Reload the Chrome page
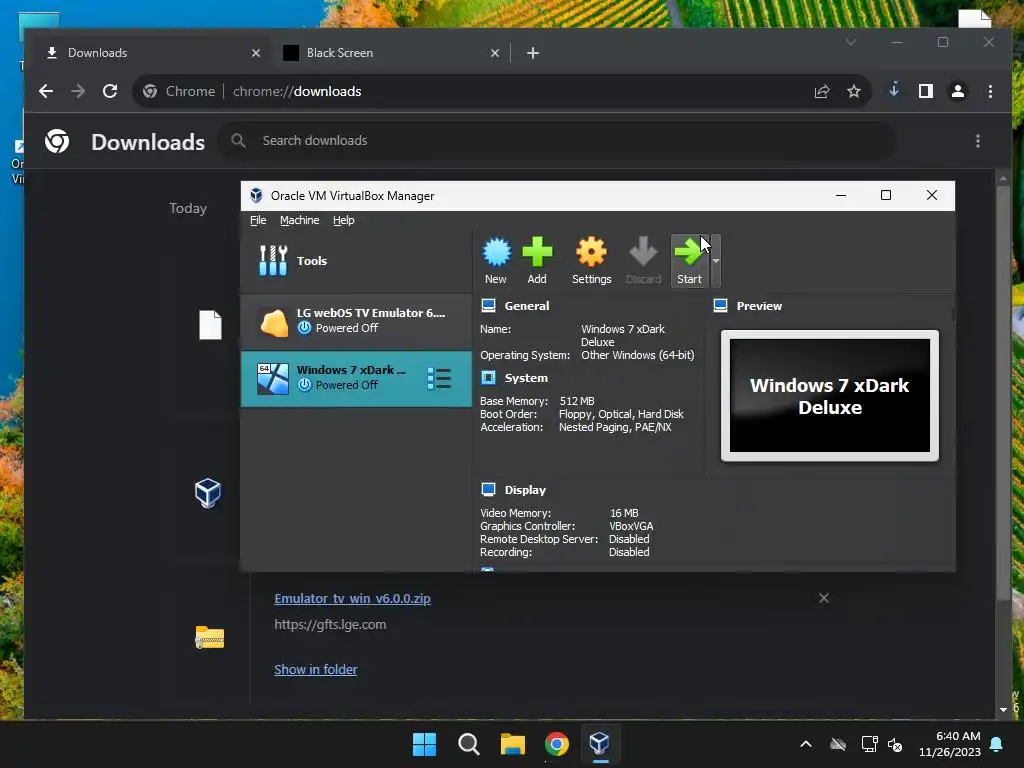1024x768 pixels. pos(110,91)
